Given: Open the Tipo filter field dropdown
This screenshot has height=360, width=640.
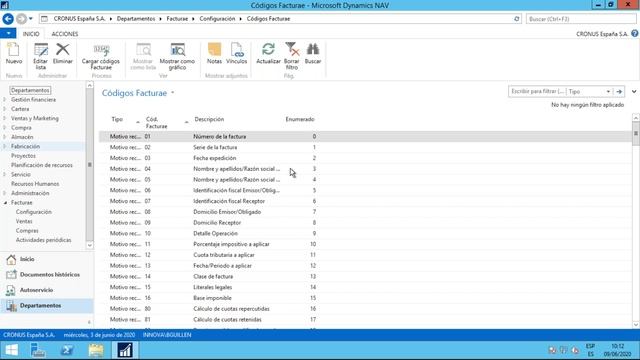Looking at the screenshot, I should (608, 91).
